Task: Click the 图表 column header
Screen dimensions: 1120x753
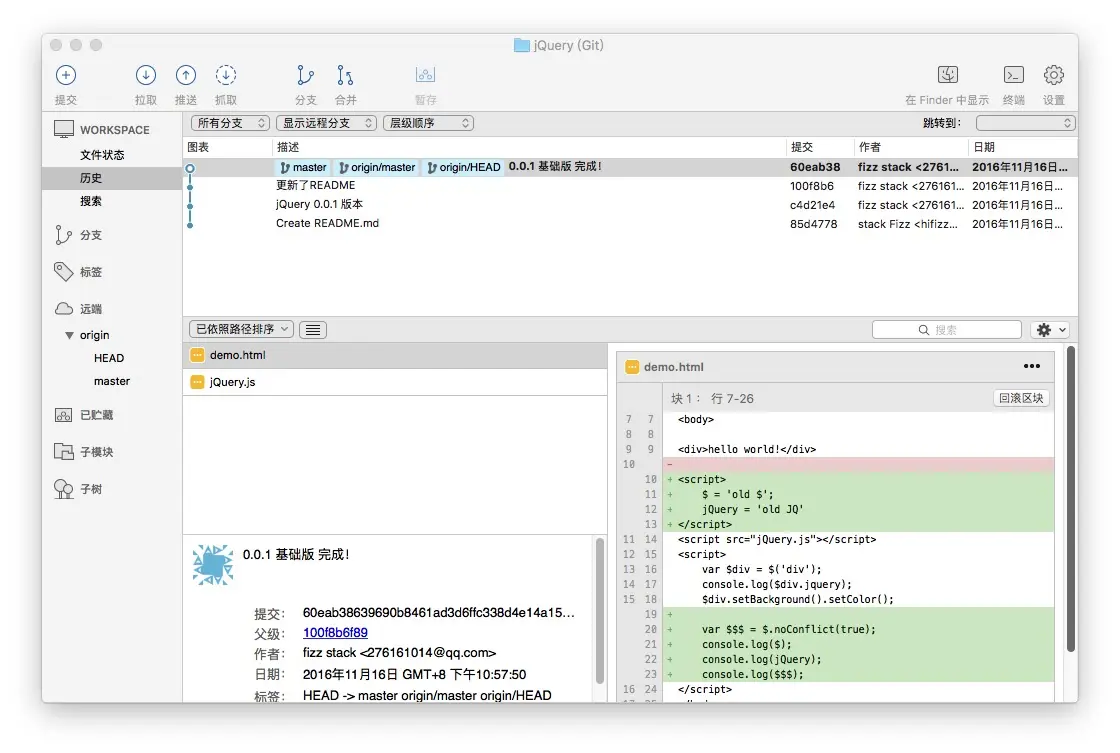Action: click(x=228, y=147)
